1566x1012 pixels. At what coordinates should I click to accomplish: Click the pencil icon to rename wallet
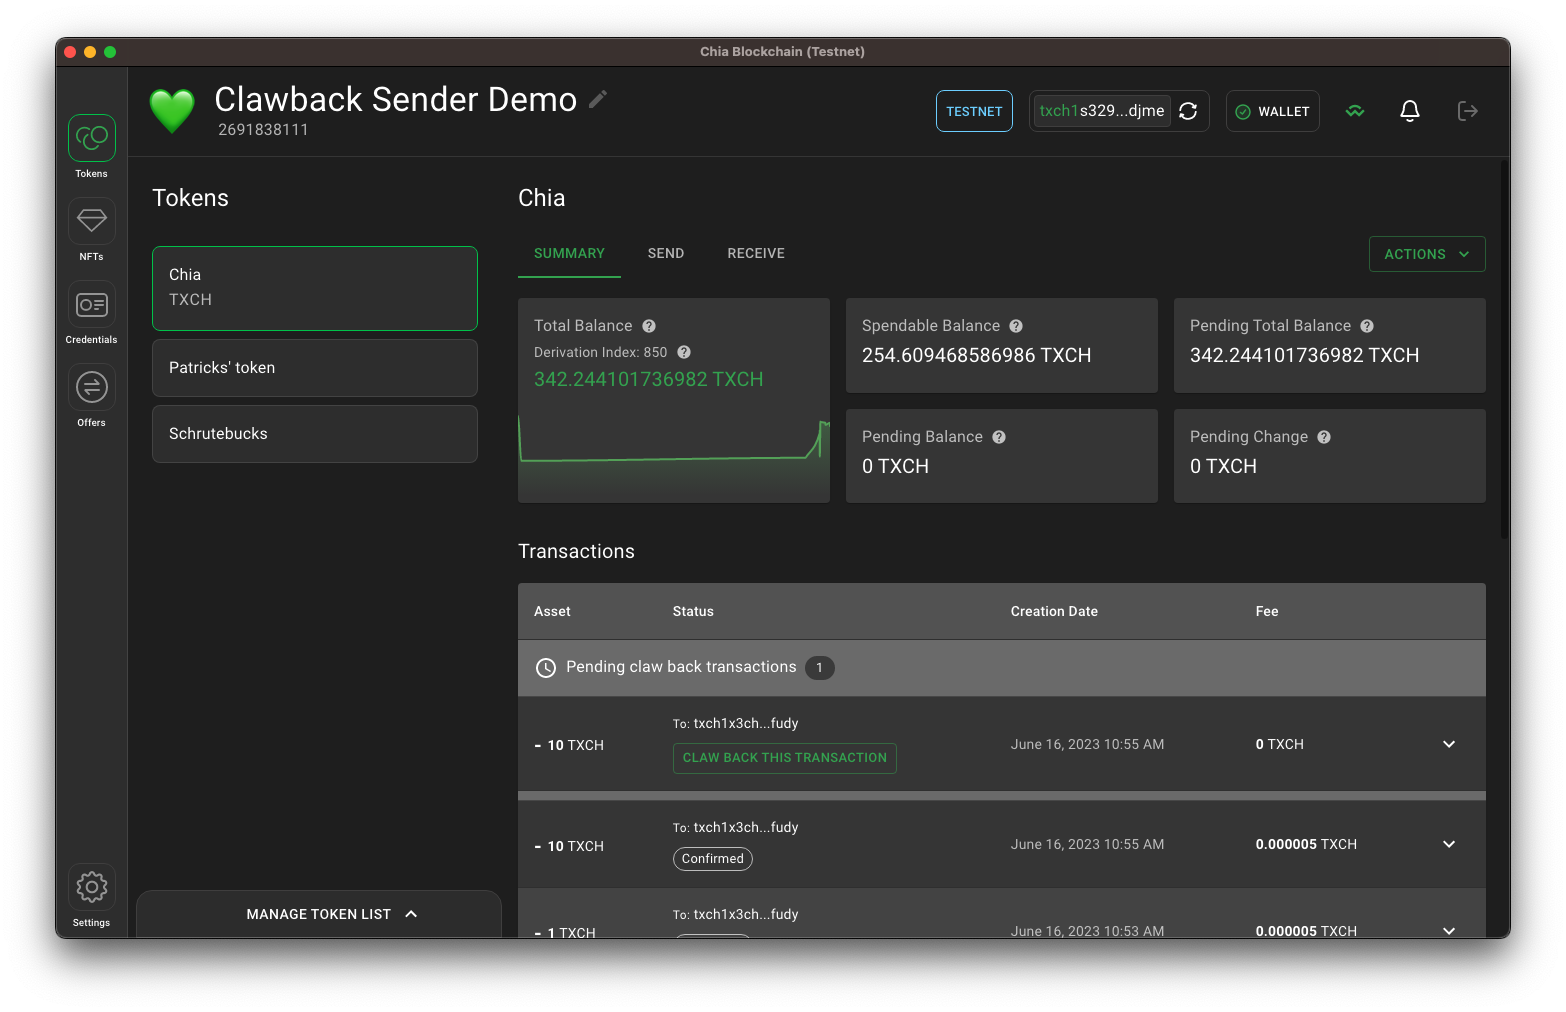tap(598, 99)
